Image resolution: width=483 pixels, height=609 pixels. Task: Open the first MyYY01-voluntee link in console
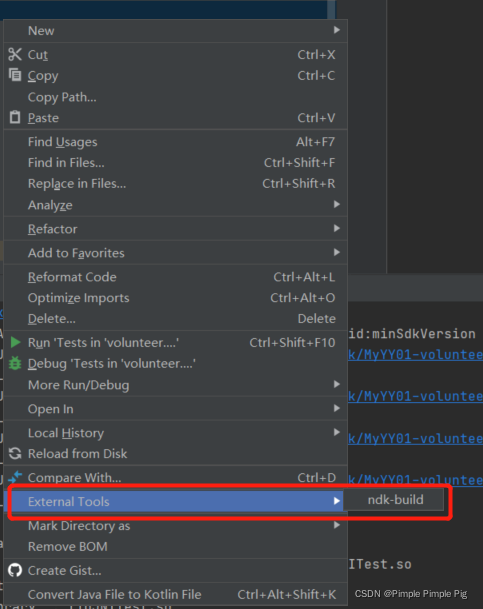point(415,355)
